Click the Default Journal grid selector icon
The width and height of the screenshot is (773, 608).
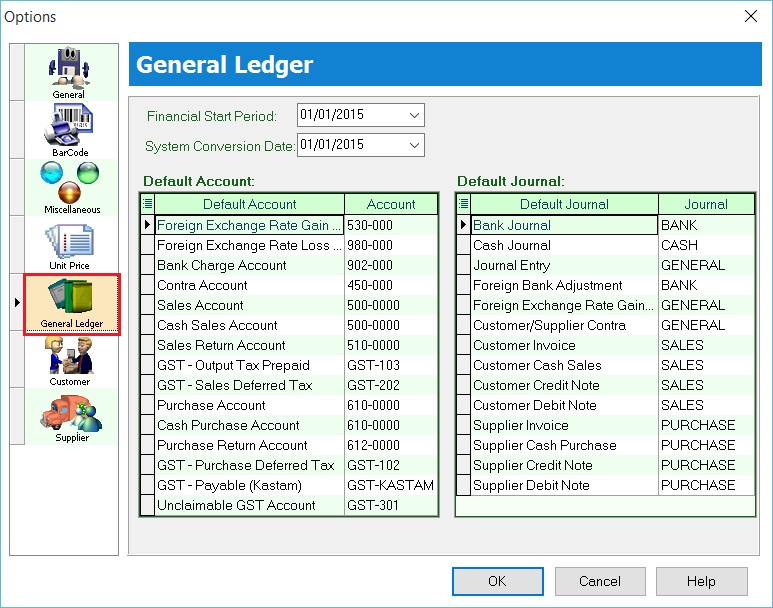point(463,204)
